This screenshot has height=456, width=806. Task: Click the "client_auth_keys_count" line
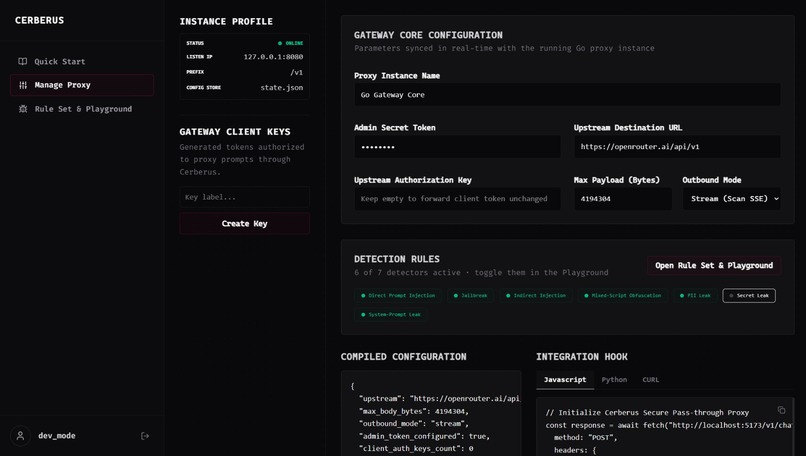click(x=416, y=448)
